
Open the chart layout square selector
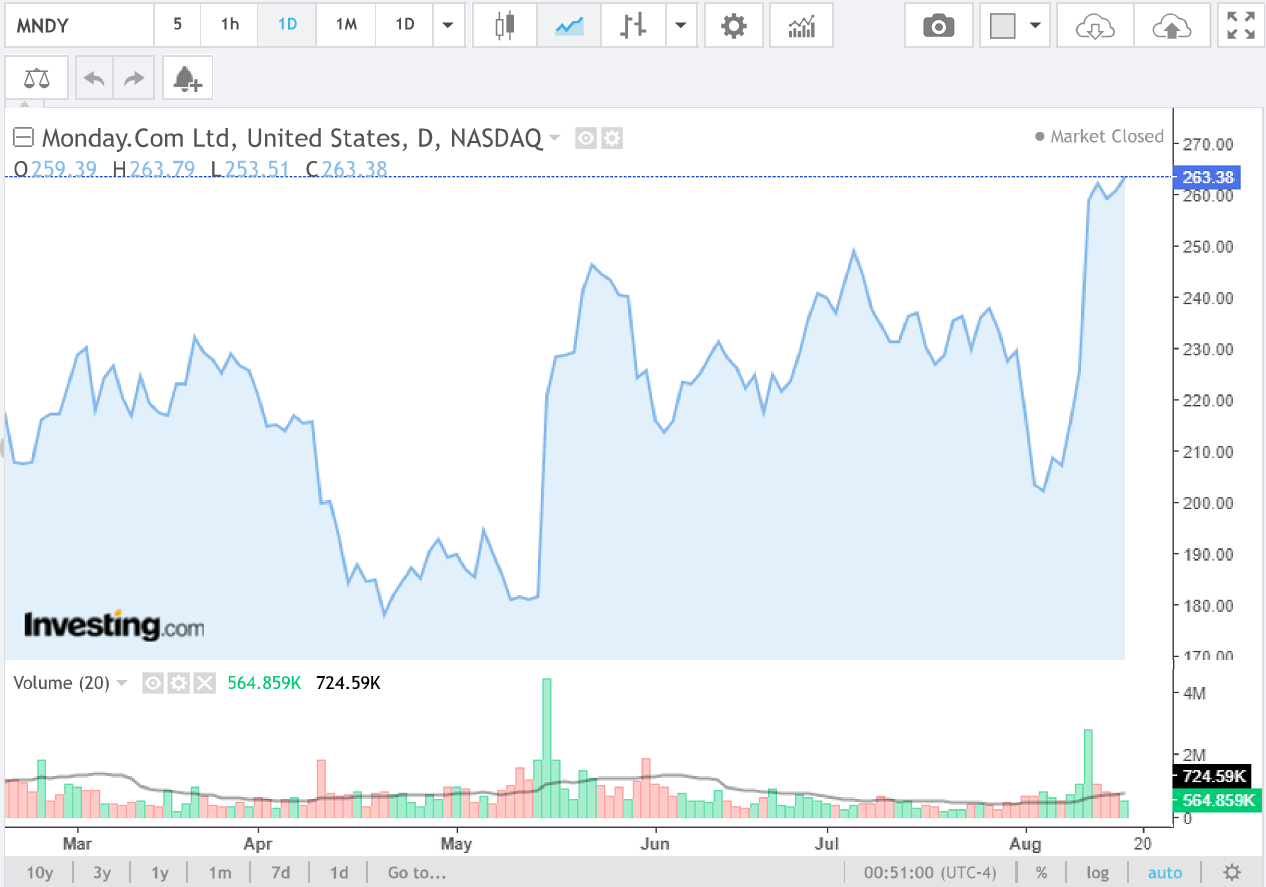click(1003, 25)
